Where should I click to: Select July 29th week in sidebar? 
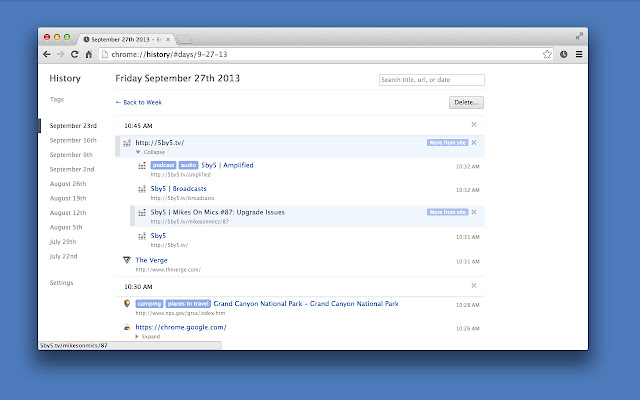(x=63, y=242)
